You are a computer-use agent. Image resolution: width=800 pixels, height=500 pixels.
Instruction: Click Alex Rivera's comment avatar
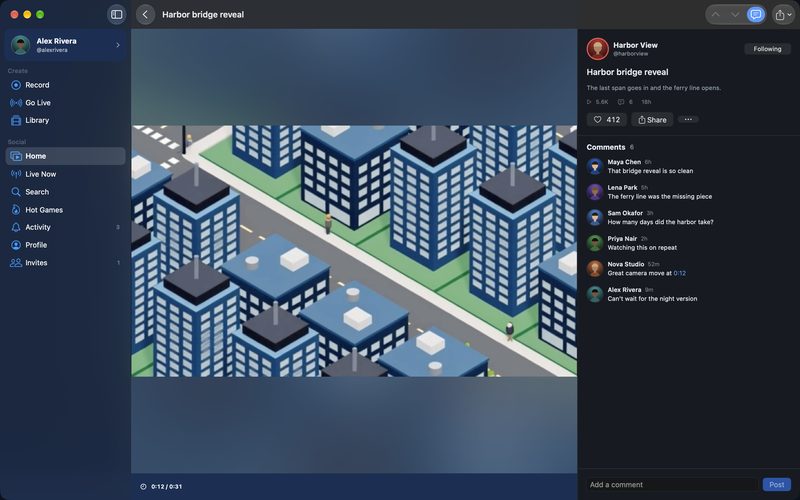tap(595, 294)
